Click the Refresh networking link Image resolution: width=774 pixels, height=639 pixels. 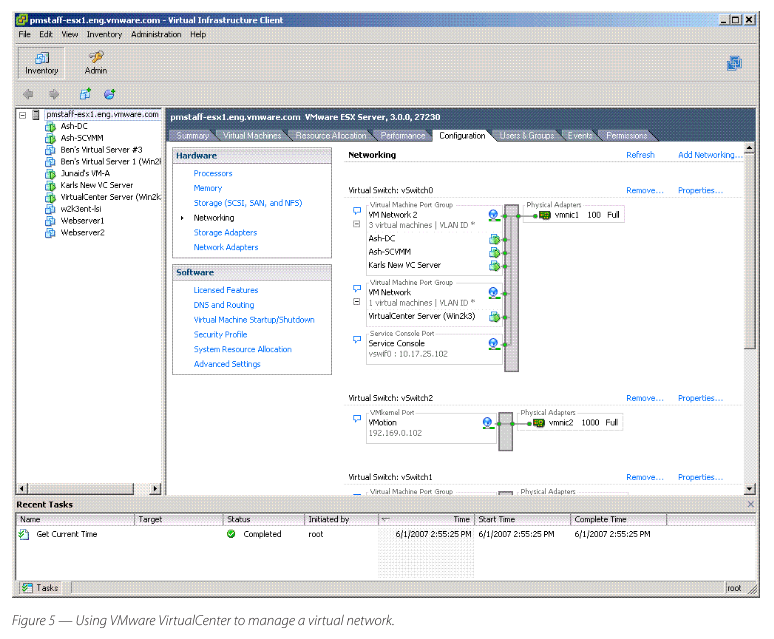pos(640,155)
